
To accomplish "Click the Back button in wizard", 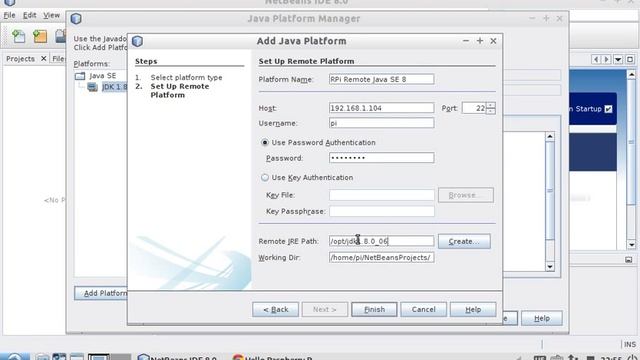I will [276, 309].
